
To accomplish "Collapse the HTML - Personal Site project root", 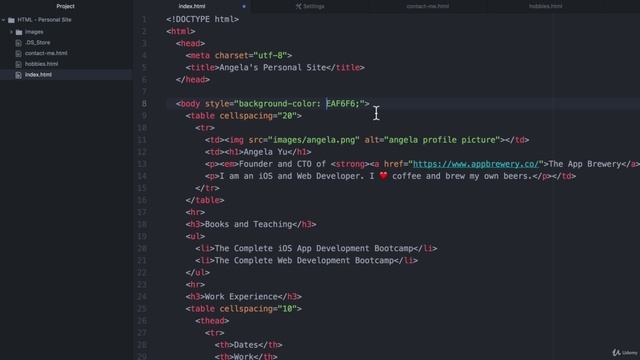I will (x=4, y=20).
